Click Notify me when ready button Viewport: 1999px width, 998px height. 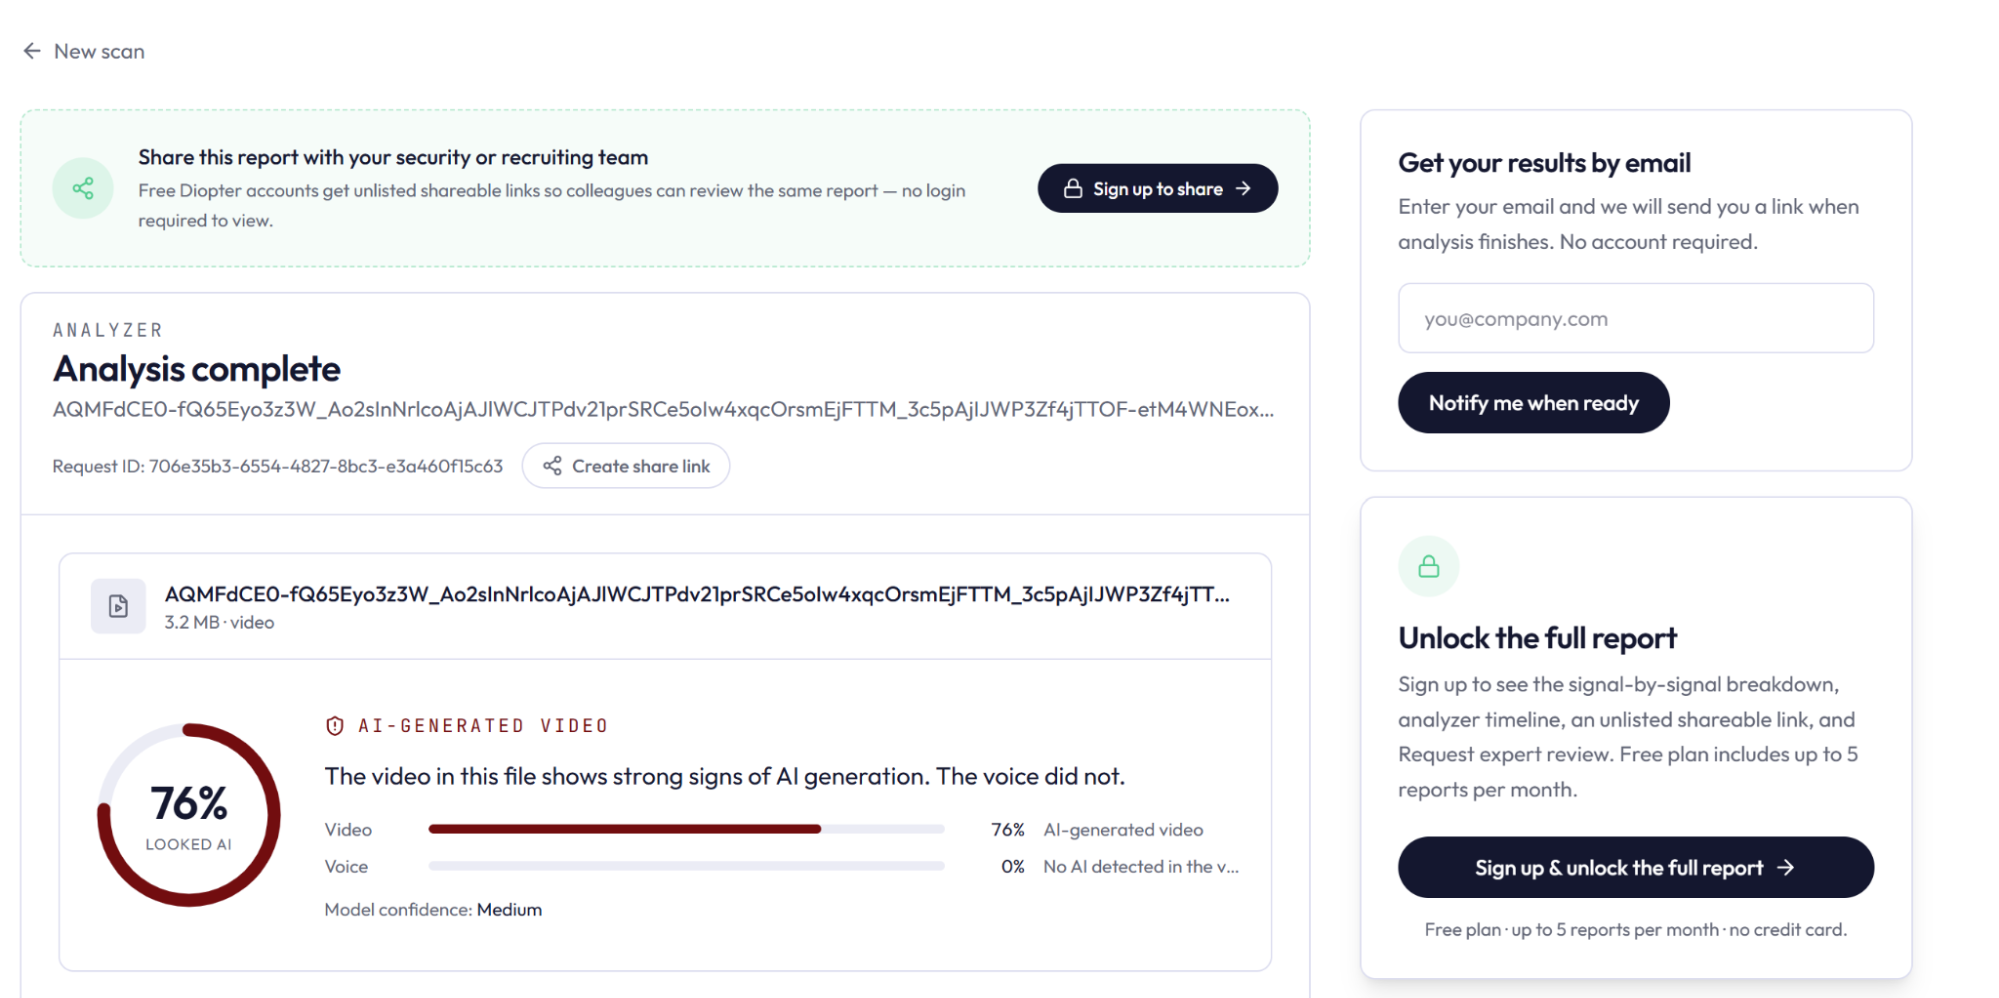pyautogui.click(x=1533, y=403)
